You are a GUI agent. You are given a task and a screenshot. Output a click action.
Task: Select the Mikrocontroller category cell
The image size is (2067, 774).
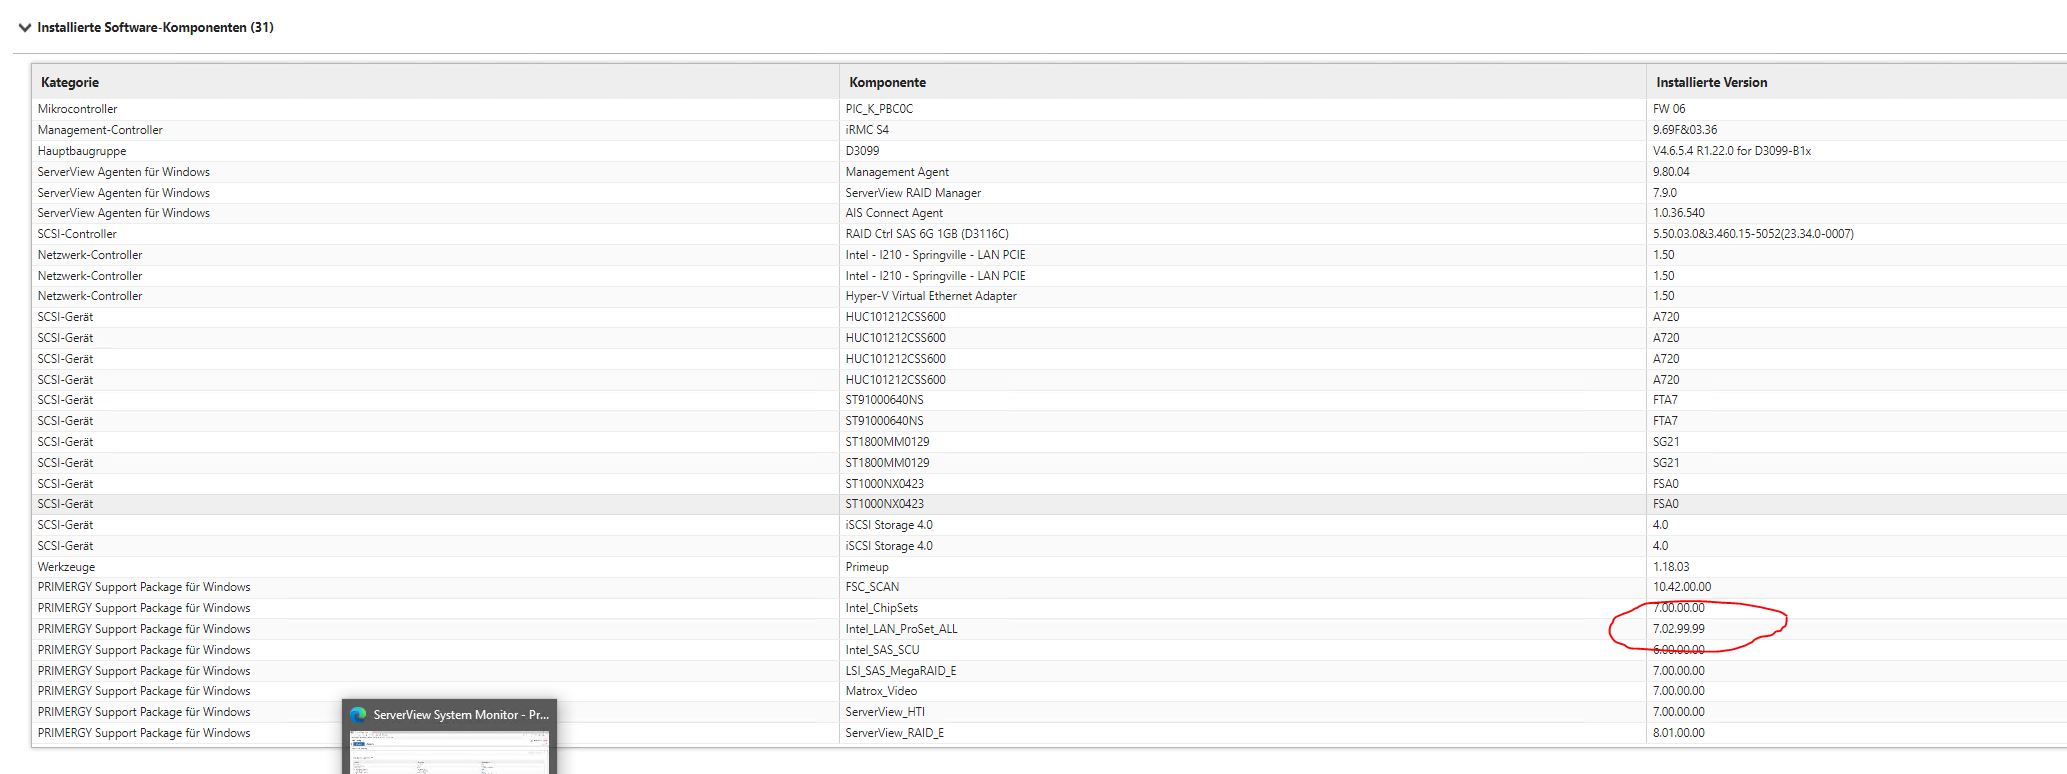77,109
